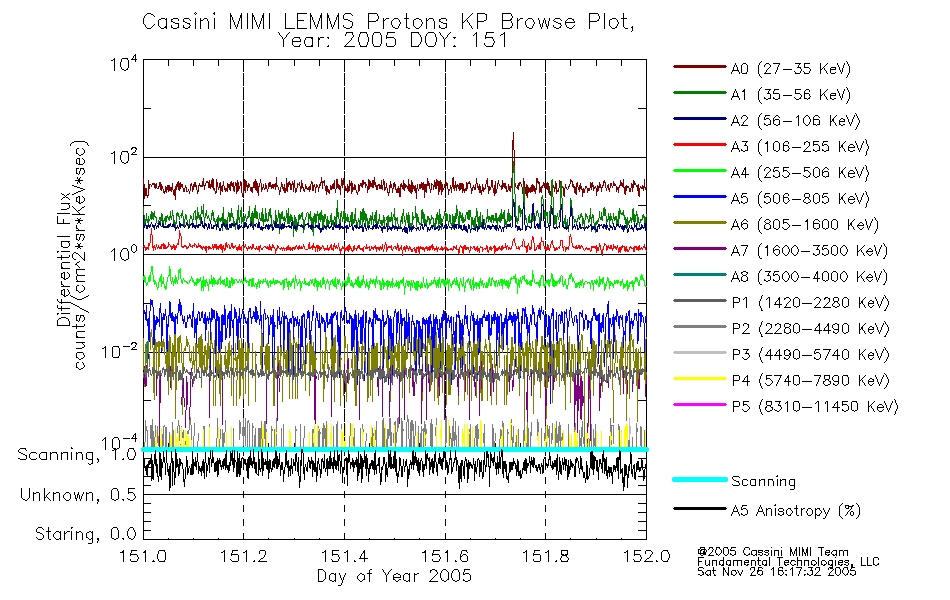Click the dark green A1 legend line swatch

click(x=700, y=93)
